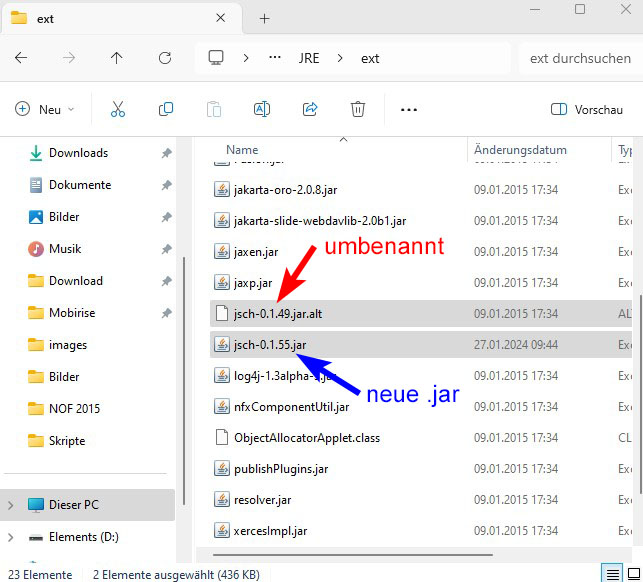Click the Delete trash icon
The image size is (643, 582).
coord(358,110)
